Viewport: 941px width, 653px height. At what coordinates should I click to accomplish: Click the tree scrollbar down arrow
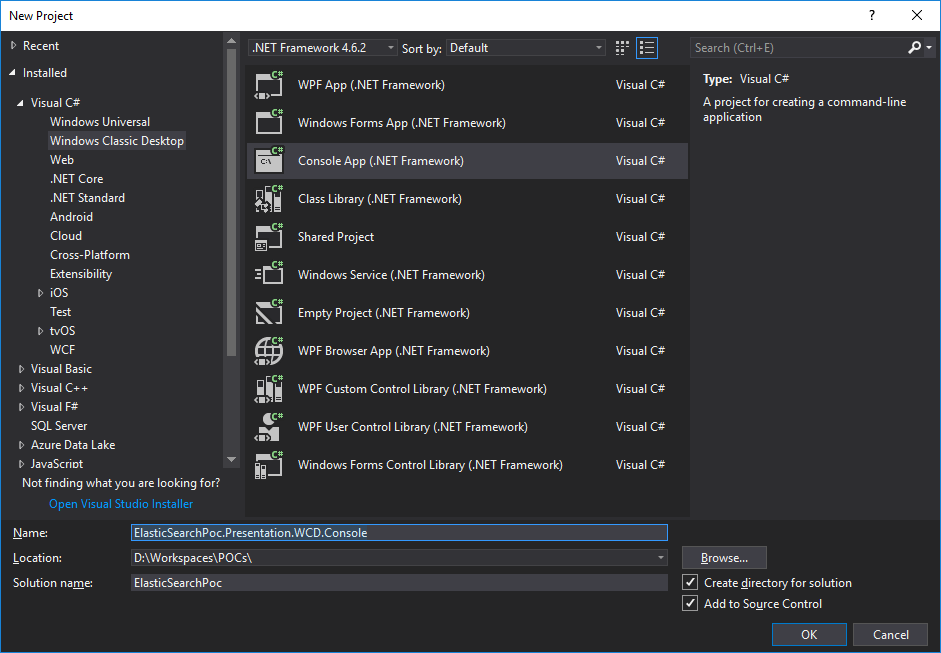pos(231,460)
